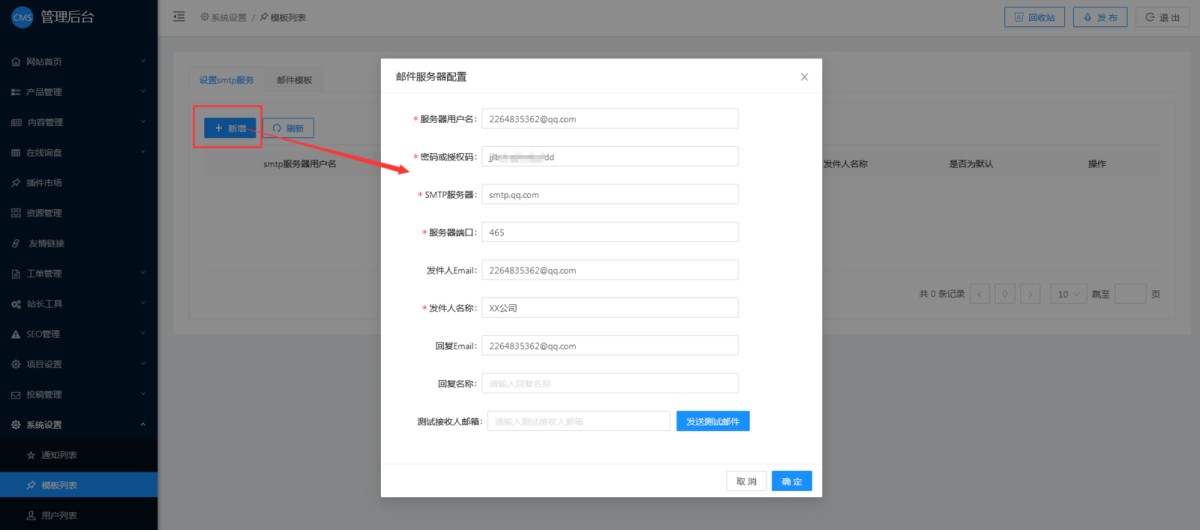Click the 产品管理 list icon
The width and height of the screenshot is (1200, 530).
(16, 92)
